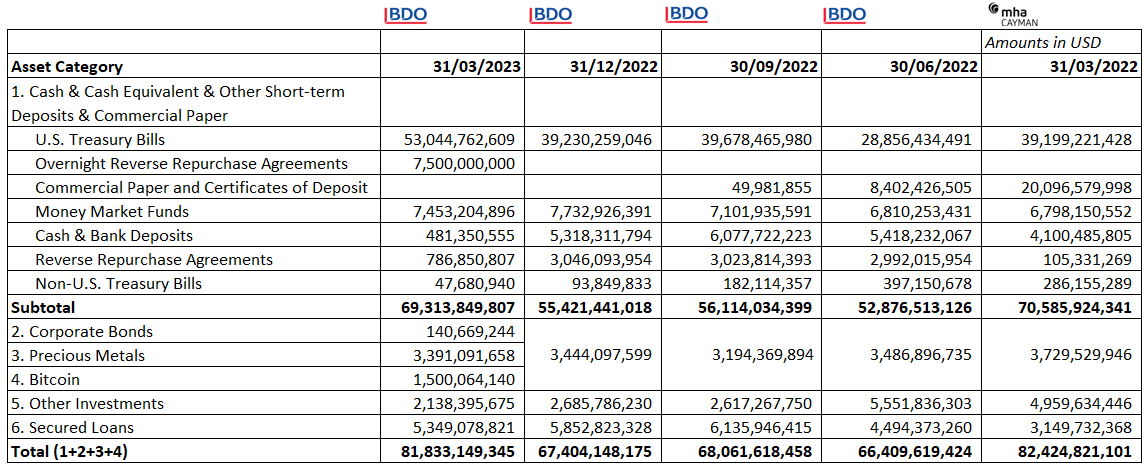Click the value 49,981,855
This screenshot has width=1147, height=468.
[x=772, y=187]
